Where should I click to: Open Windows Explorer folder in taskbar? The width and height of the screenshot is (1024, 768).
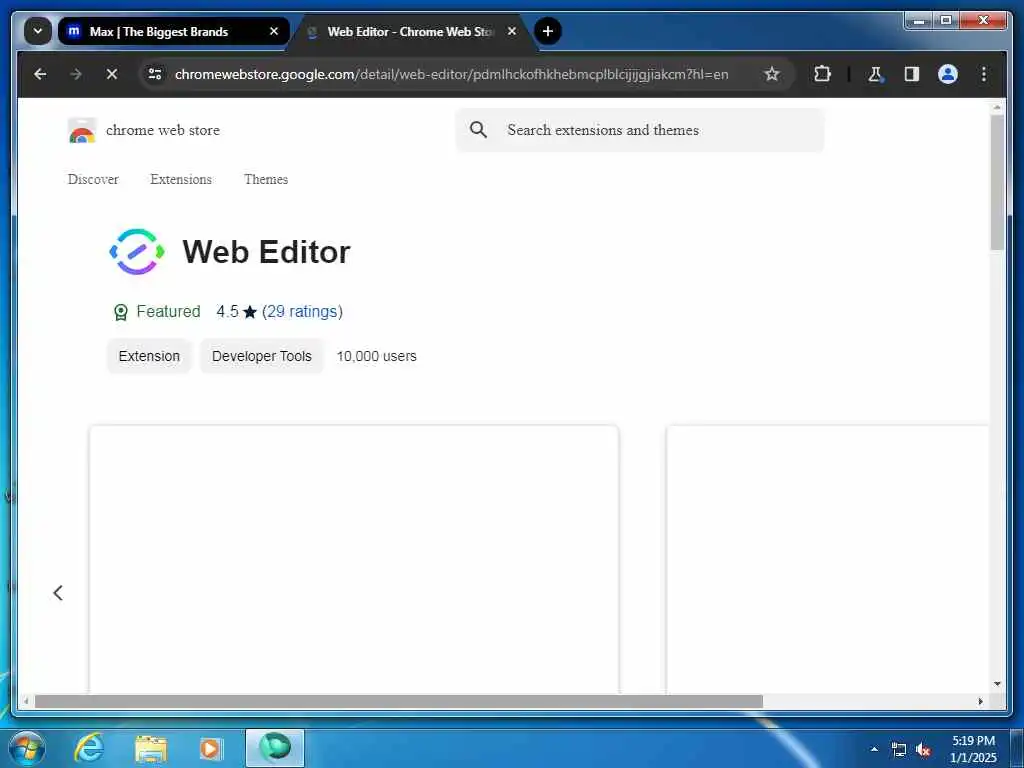point(151,748)
